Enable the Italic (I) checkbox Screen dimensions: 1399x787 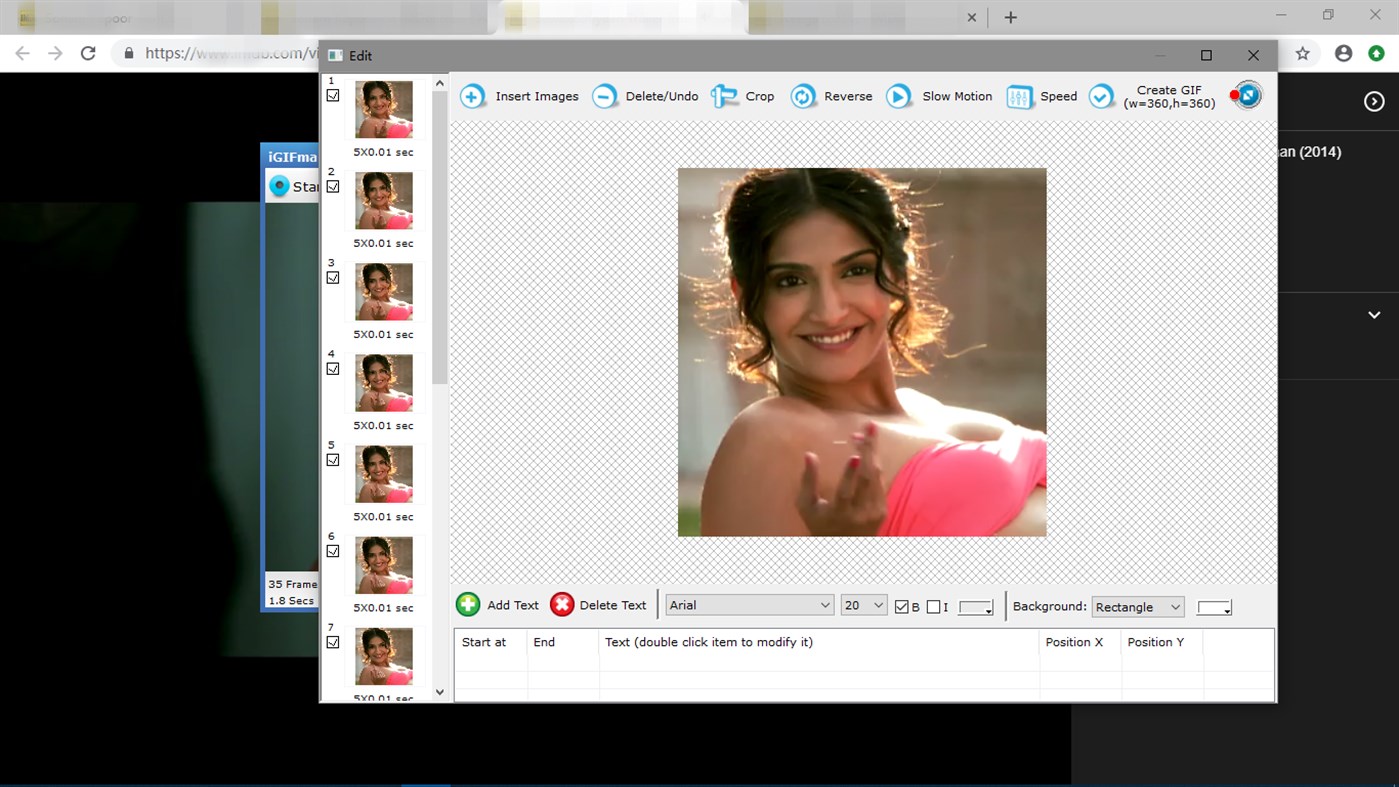[933, 607]
